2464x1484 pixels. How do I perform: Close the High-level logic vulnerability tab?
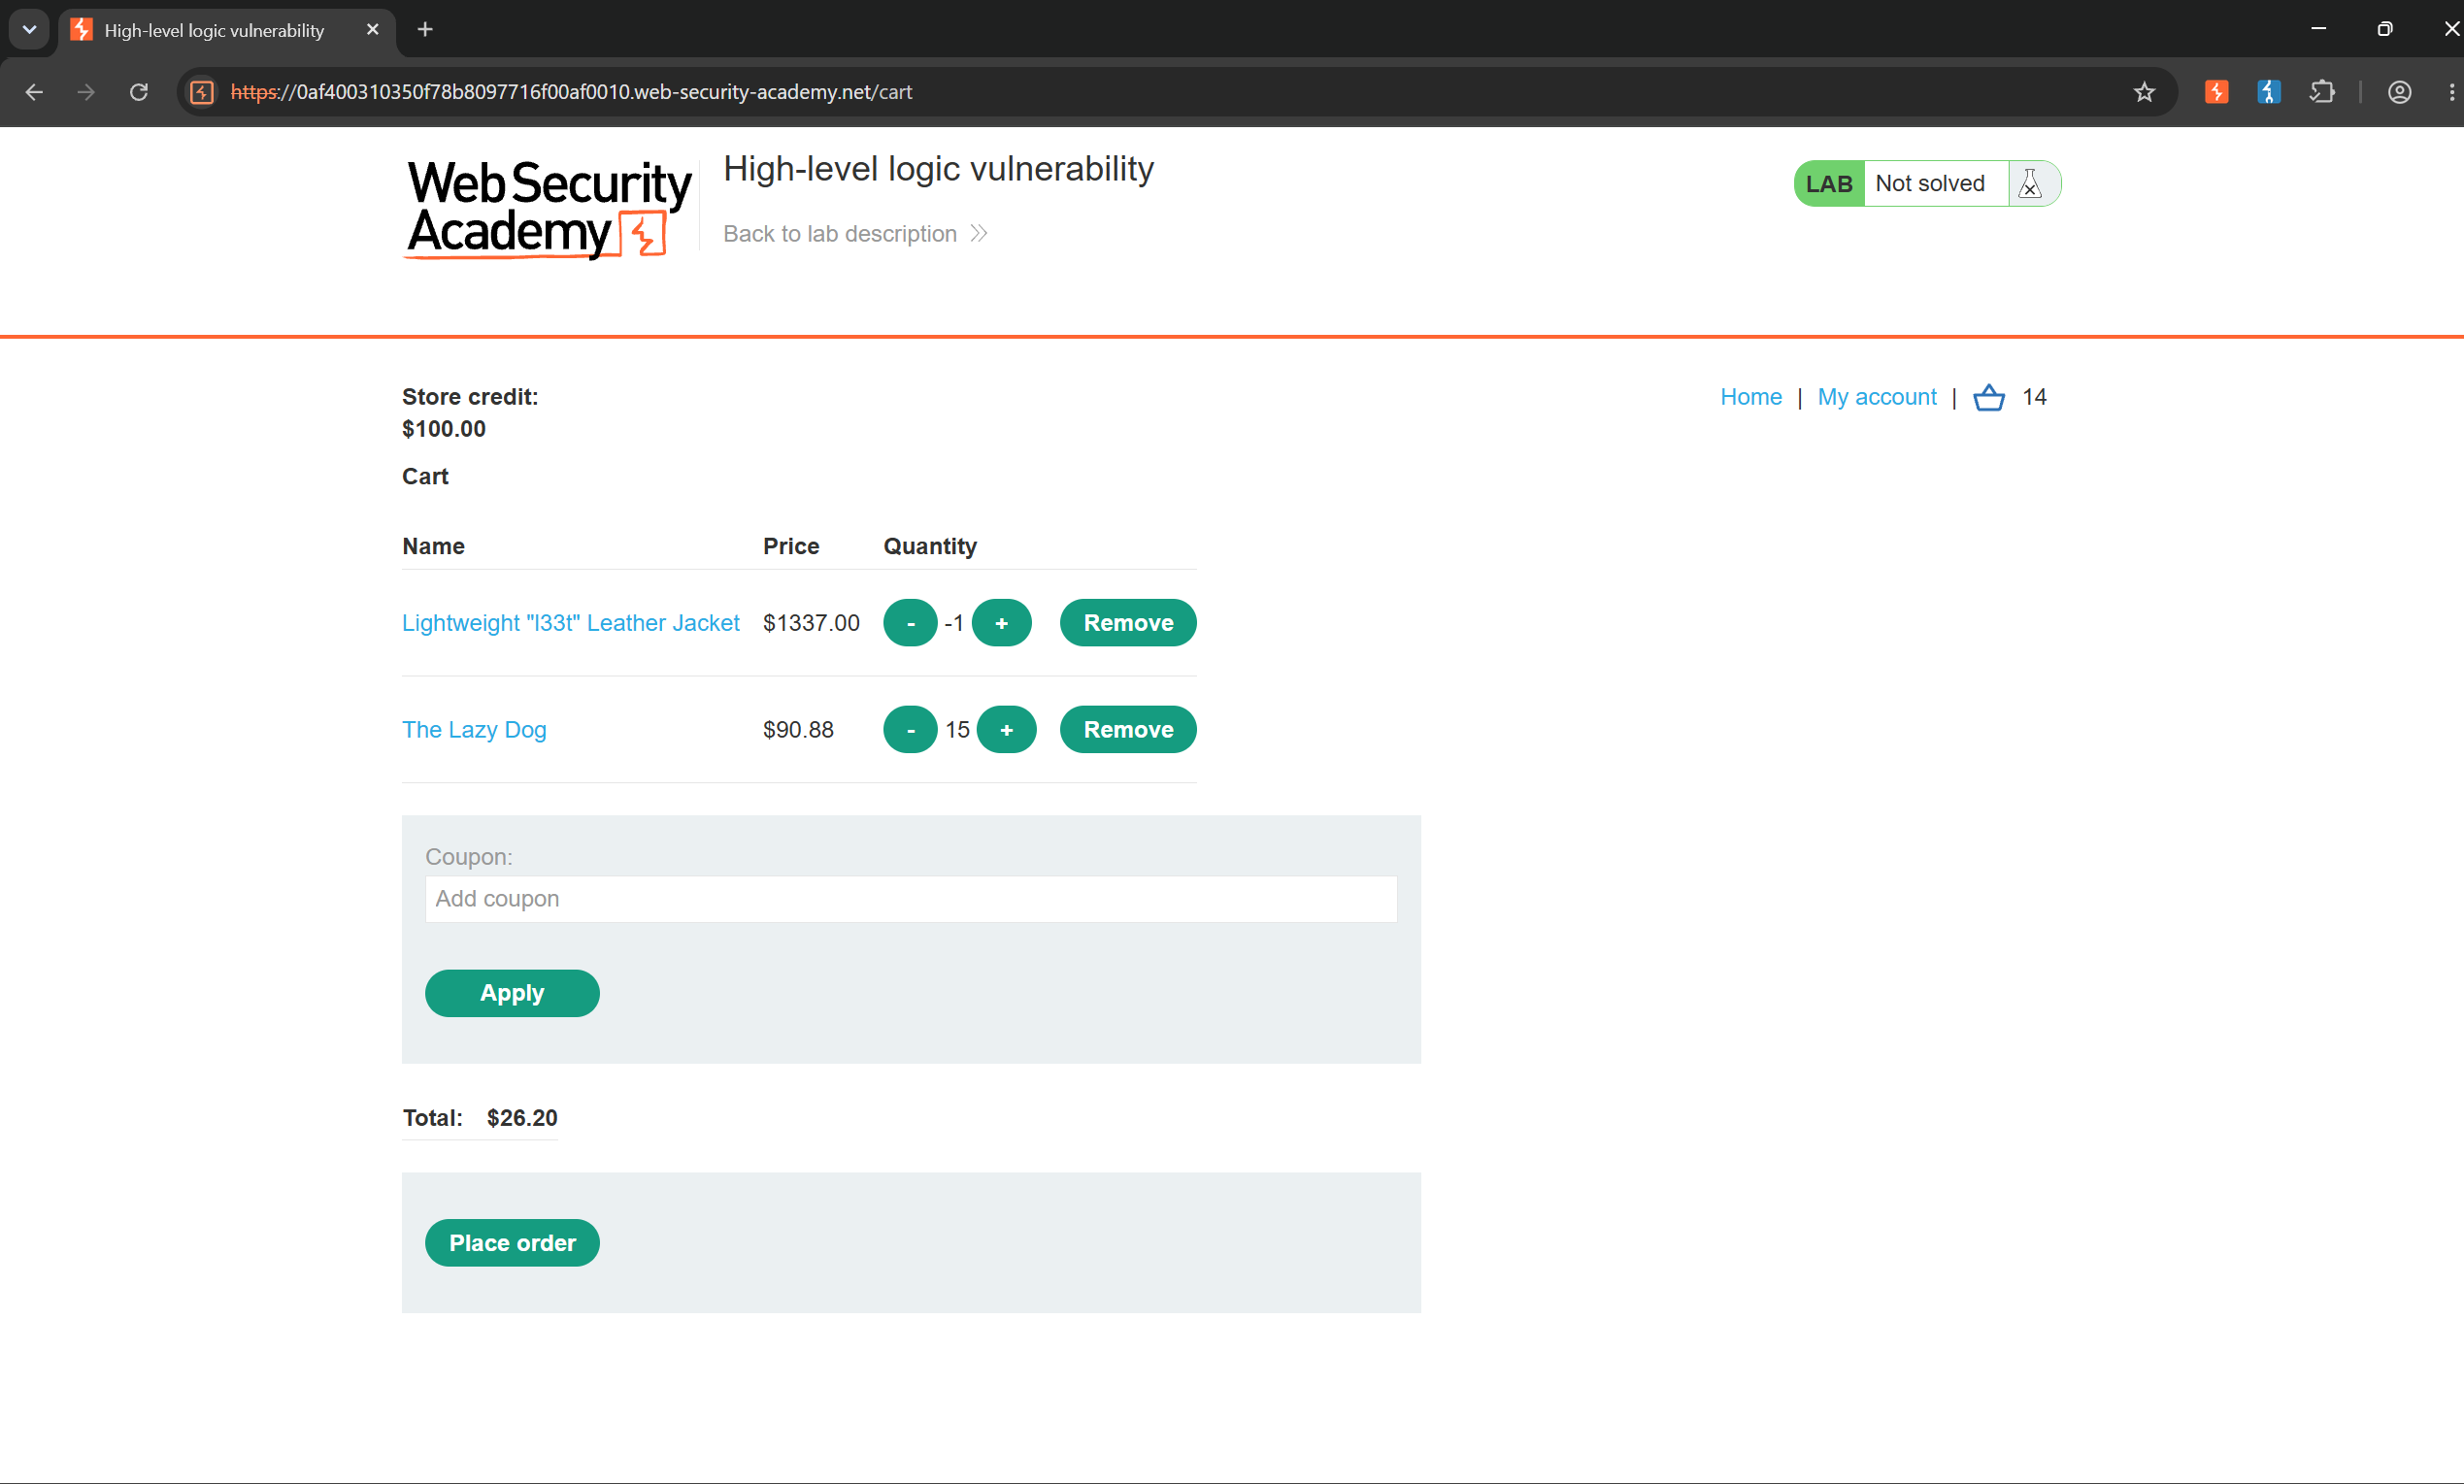click(x=373, y=30)
